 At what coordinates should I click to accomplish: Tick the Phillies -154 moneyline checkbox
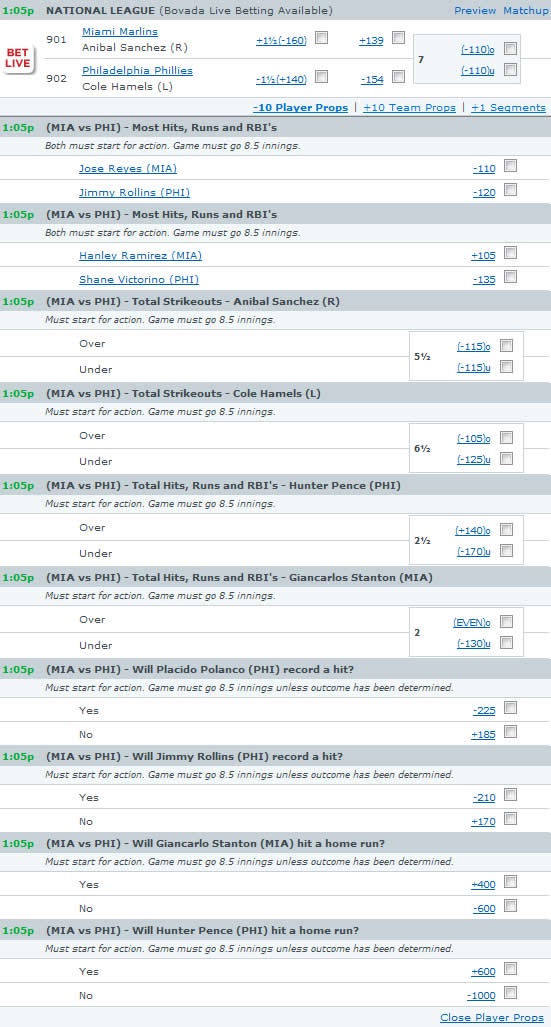click(x=398, y=77)
